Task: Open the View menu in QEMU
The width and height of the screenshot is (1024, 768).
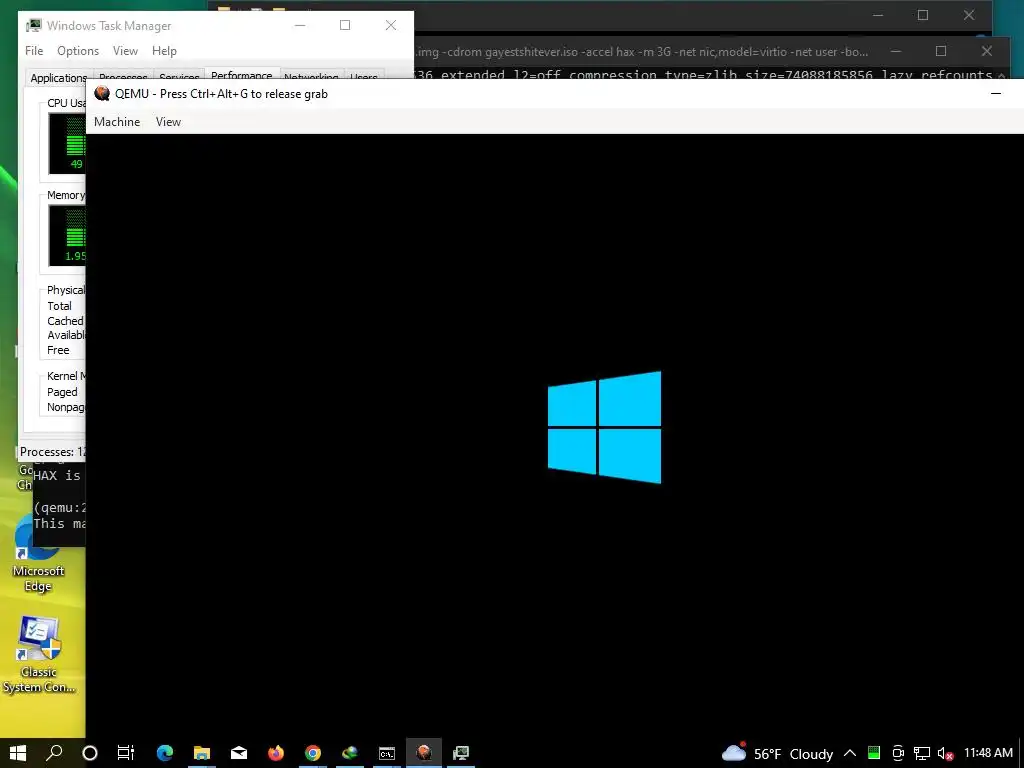Action: (168, 121)
